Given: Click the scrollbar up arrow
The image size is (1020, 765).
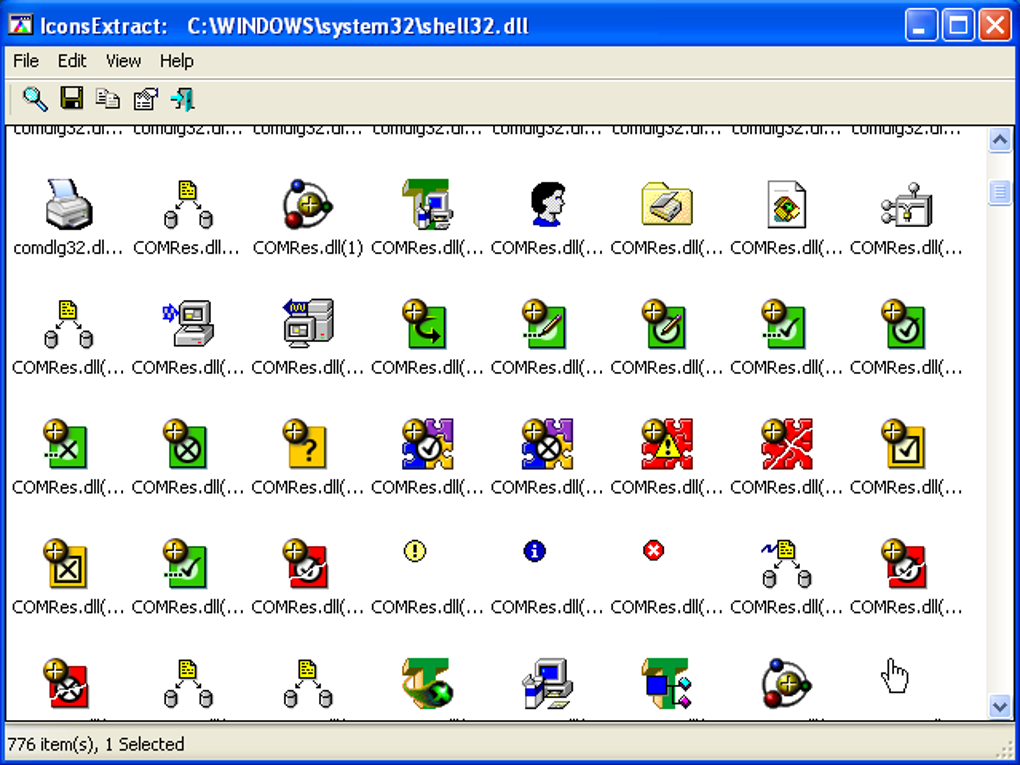Looking at the screenshot, I should click(x=1000, y=140).
